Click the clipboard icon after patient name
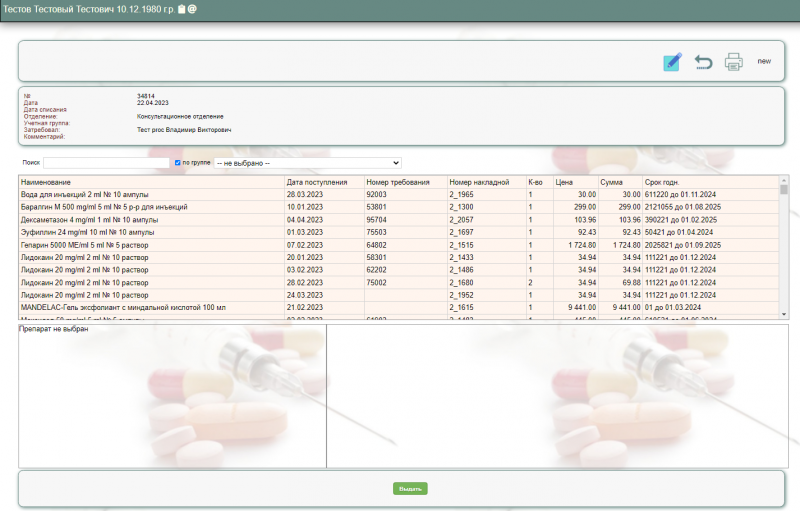800x511 pixels. coord(181,9)
